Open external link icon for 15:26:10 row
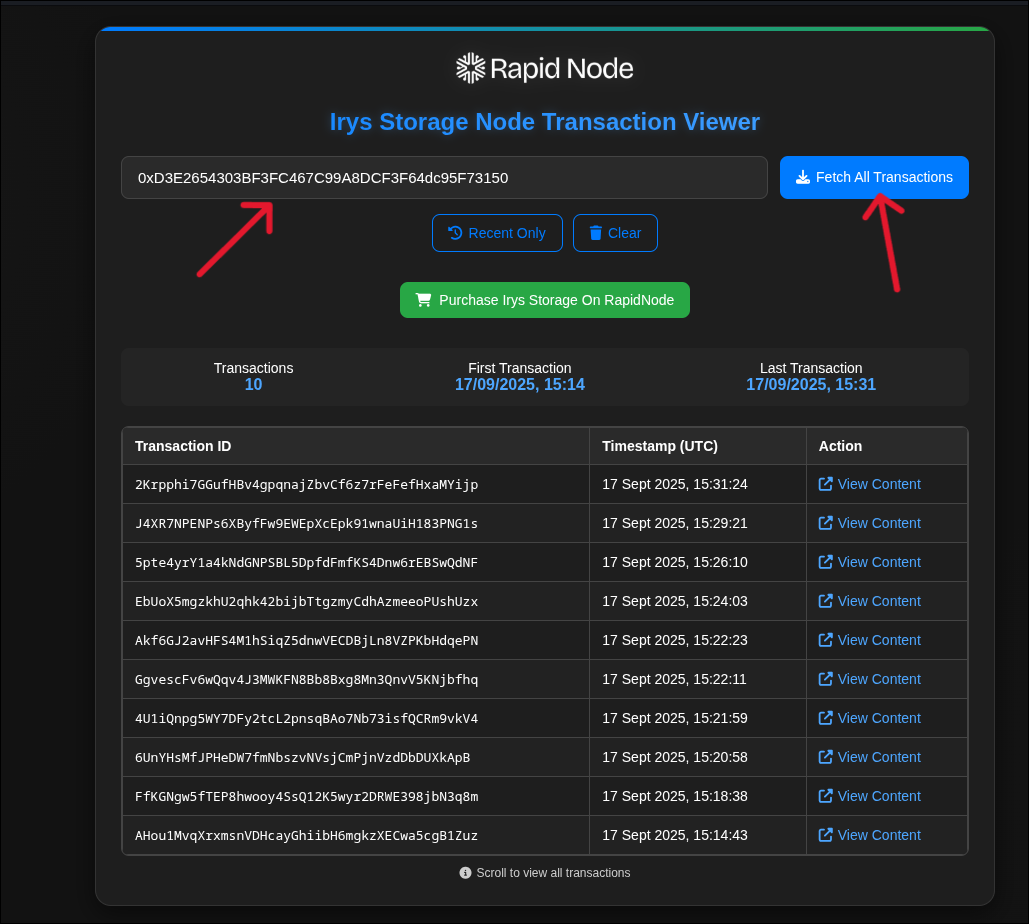The image size is (1029, 924). pos(826,562)
